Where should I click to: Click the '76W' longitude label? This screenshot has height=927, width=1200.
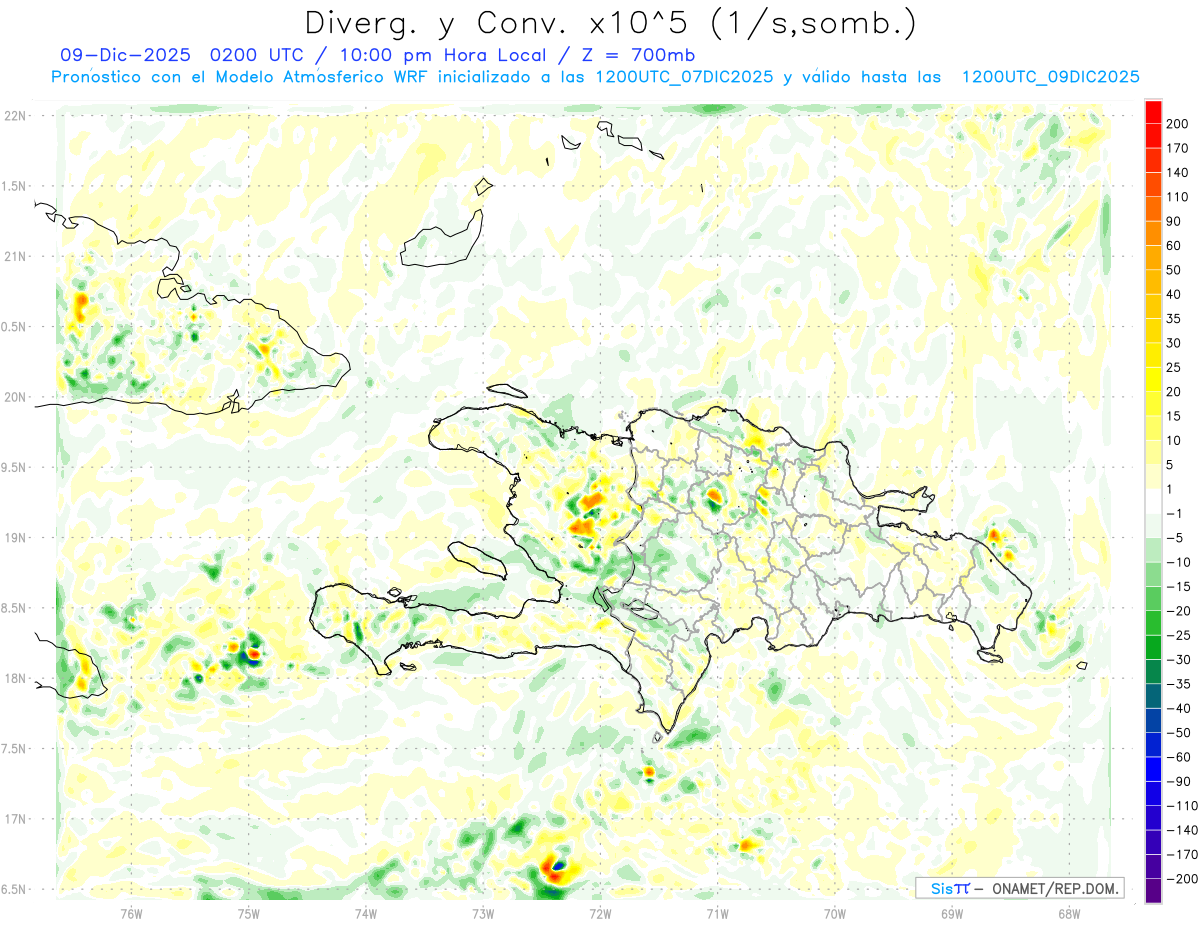(x=131, y=913)
